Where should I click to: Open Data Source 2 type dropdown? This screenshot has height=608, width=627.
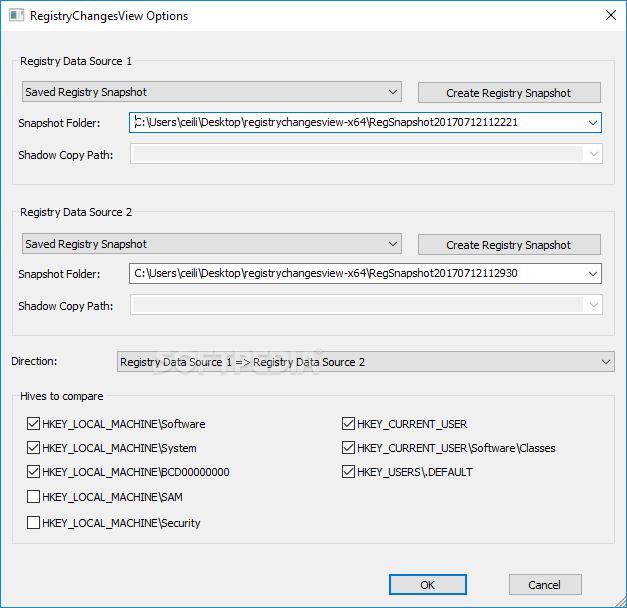click(x=212, y=244)
